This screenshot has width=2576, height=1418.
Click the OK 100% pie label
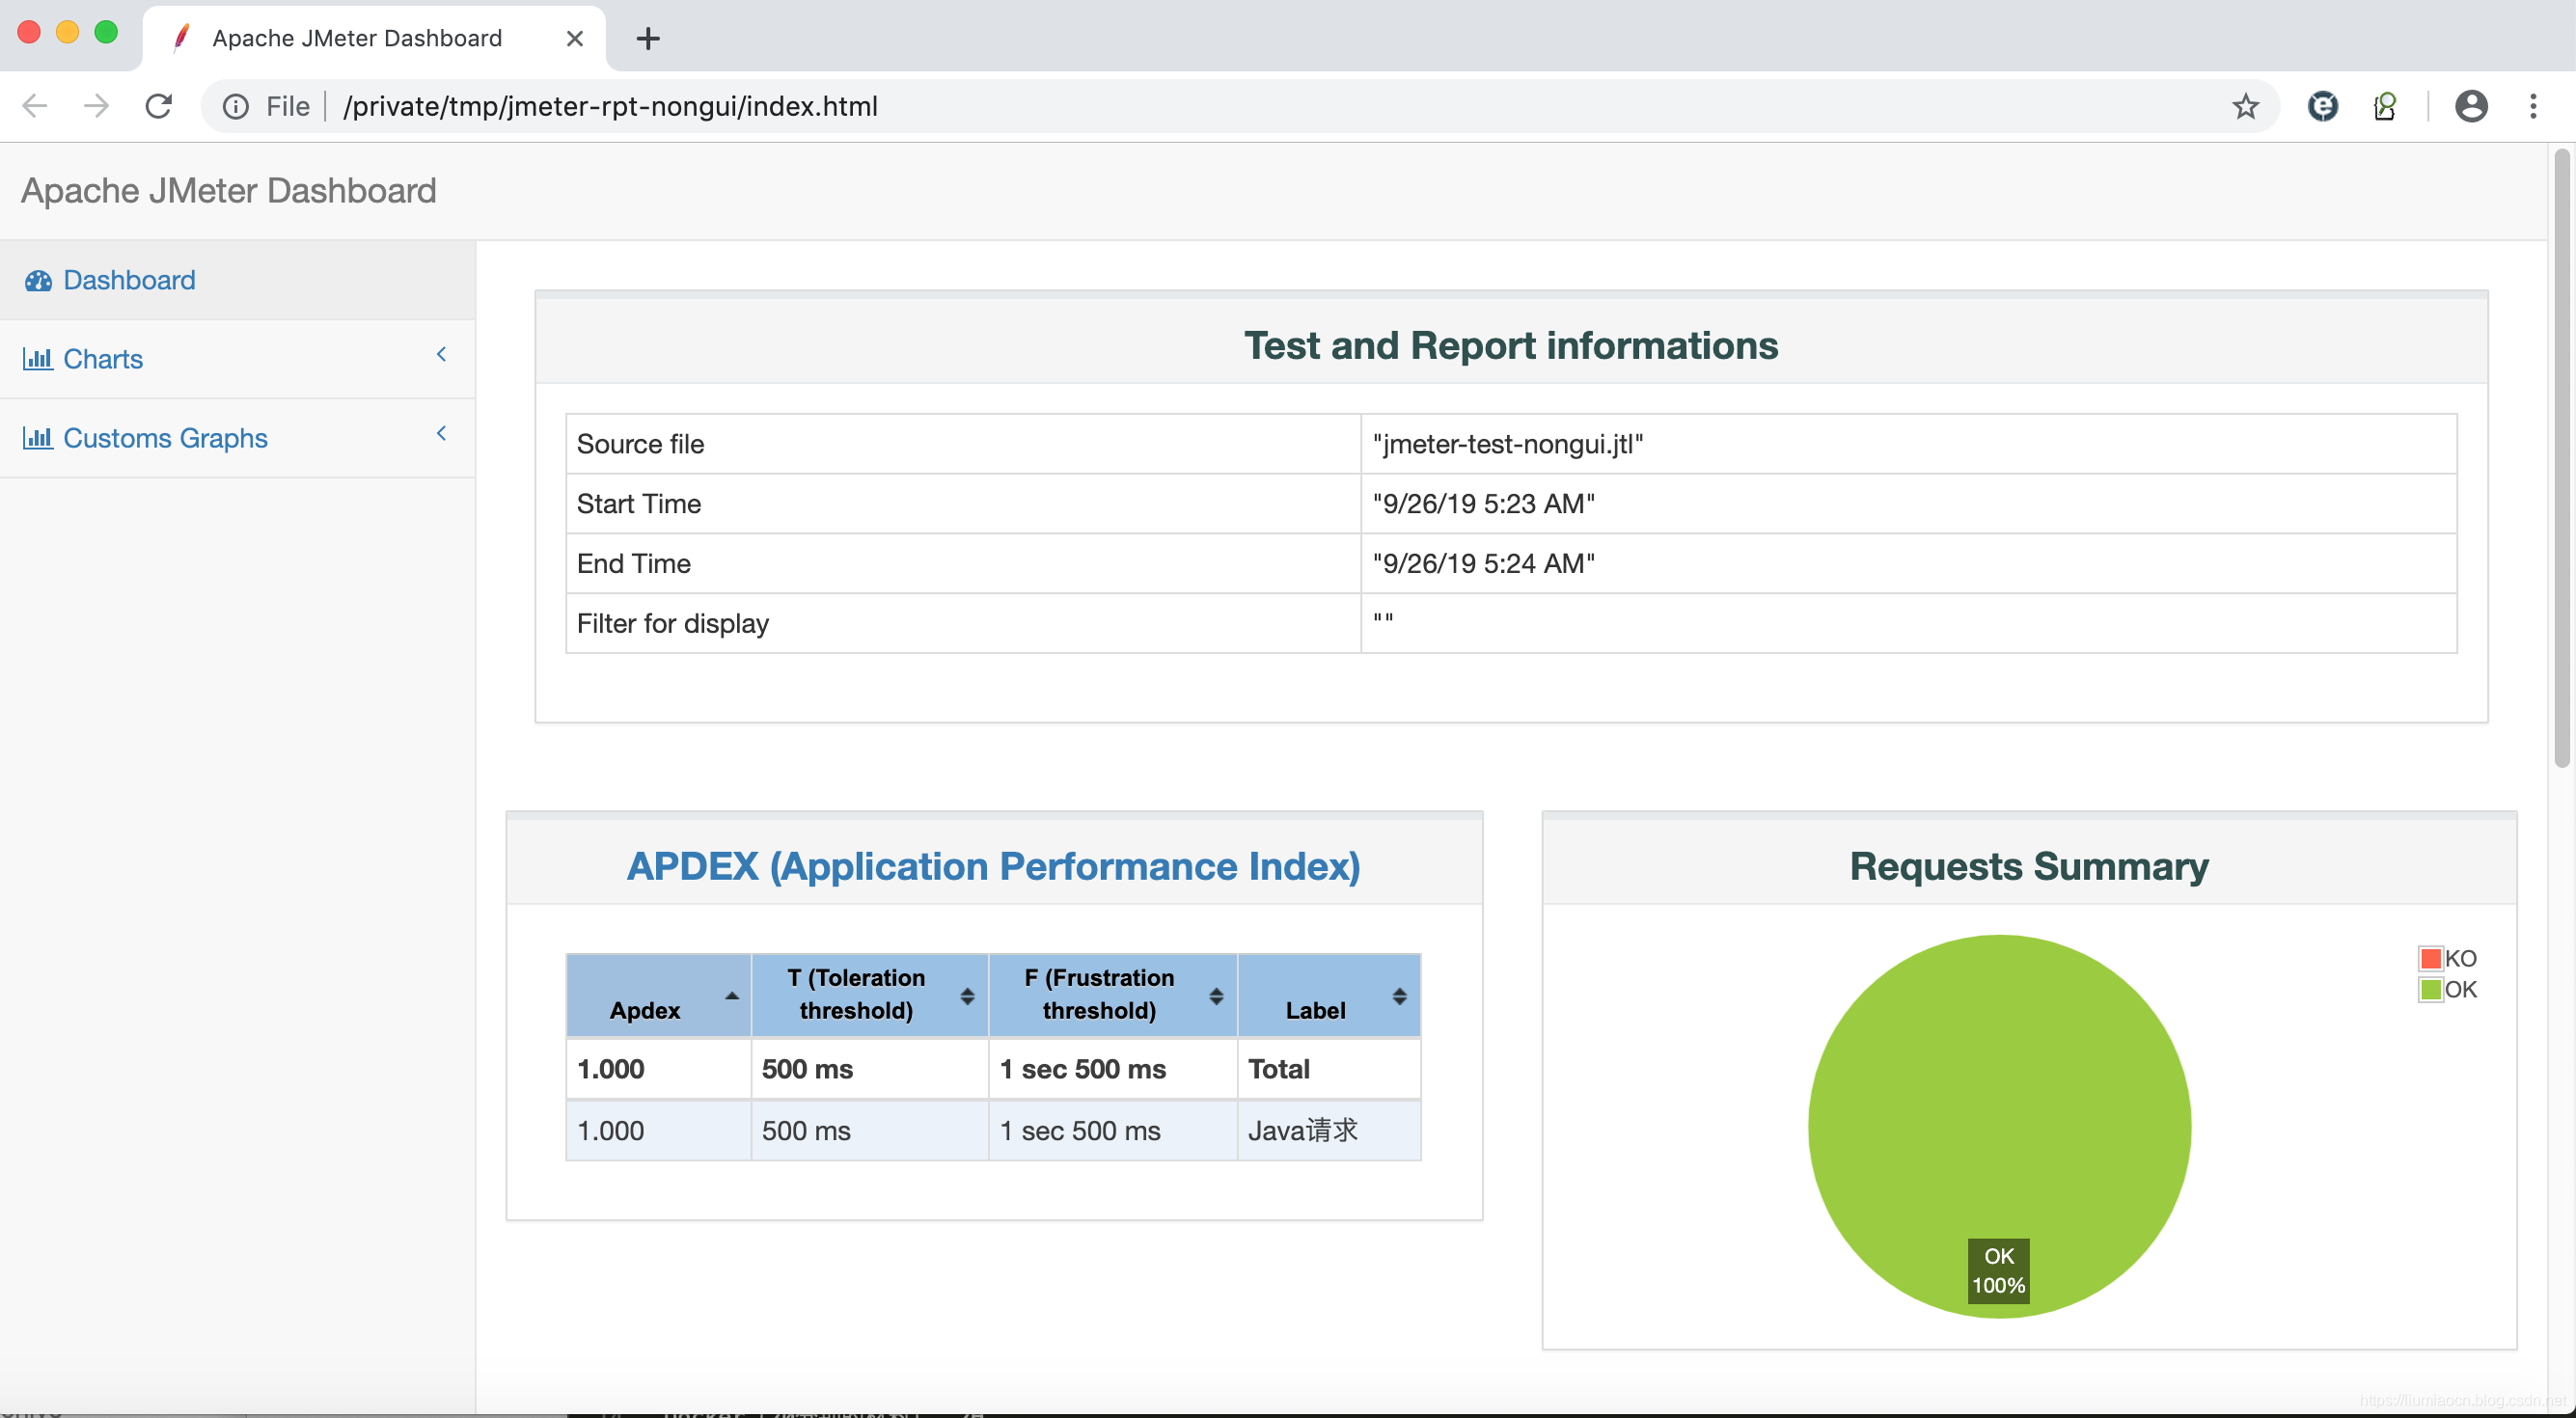pyautogui.click(x=1998, y=1271)
